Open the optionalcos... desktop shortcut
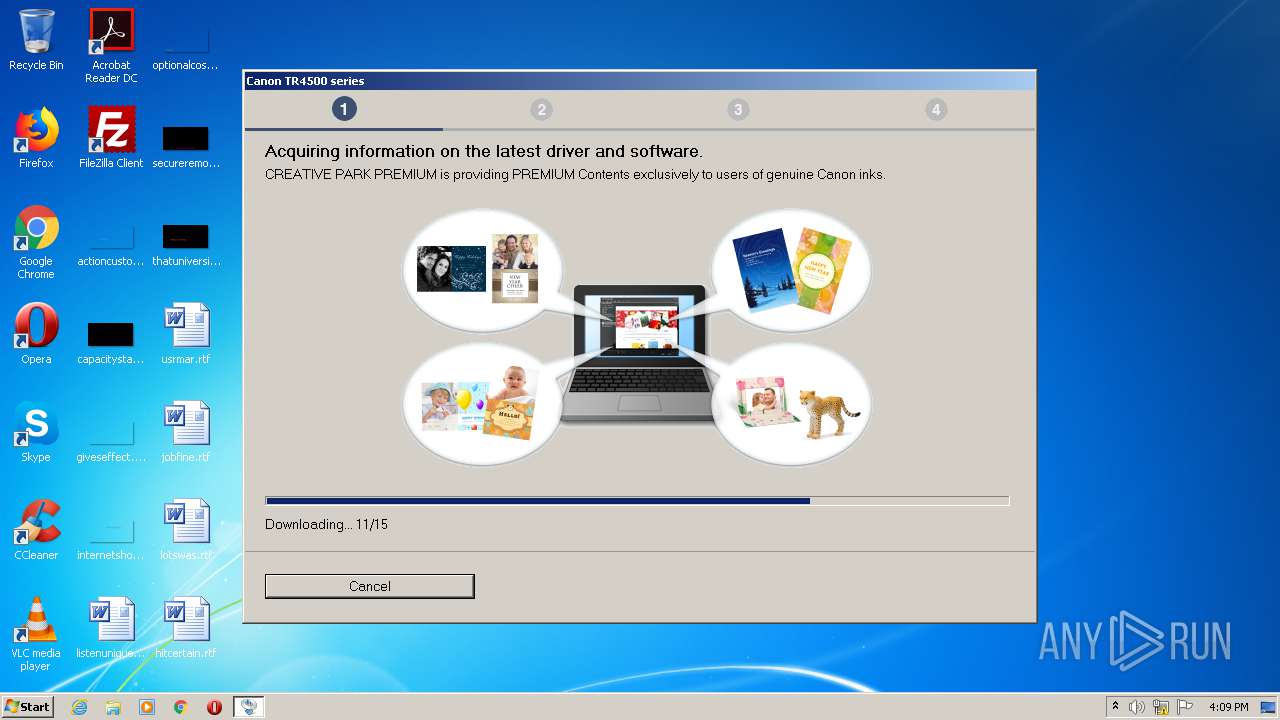Viewport: 1280px width, 720px height. 185,46
